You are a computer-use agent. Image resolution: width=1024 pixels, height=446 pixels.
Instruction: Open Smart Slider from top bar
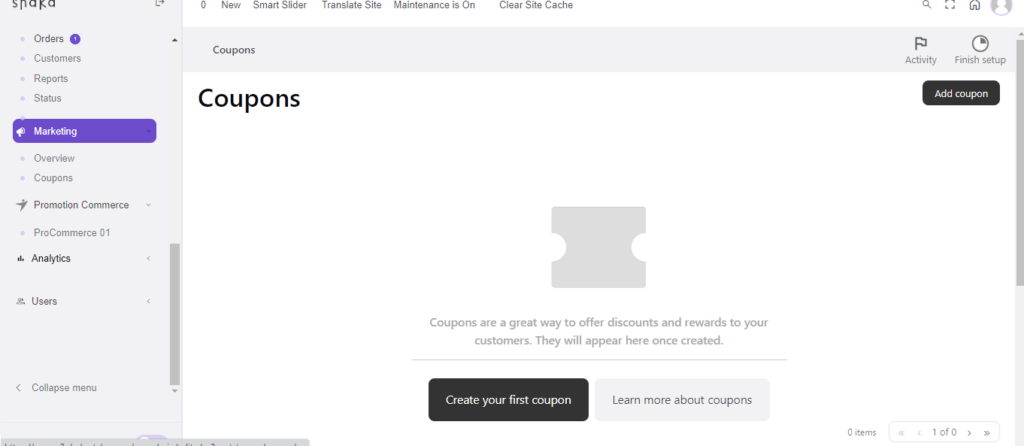tap(279, 5)
